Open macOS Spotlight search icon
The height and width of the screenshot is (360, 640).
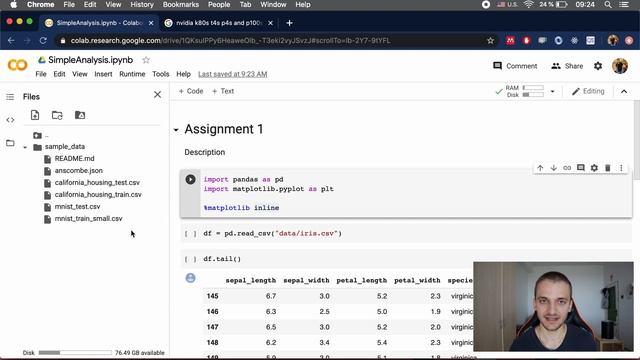click(x=608, y=4)
